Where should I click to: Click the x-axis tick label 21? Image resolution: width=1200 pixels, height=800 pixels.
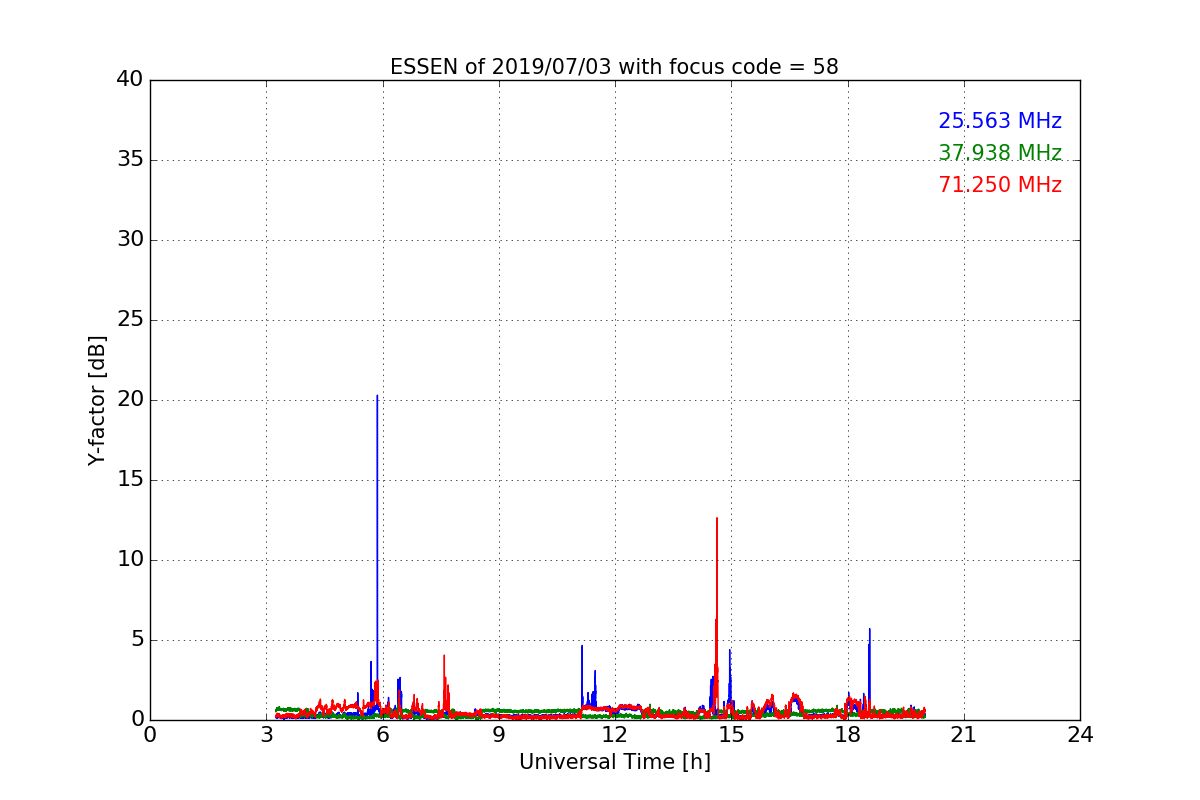[964, 735]
